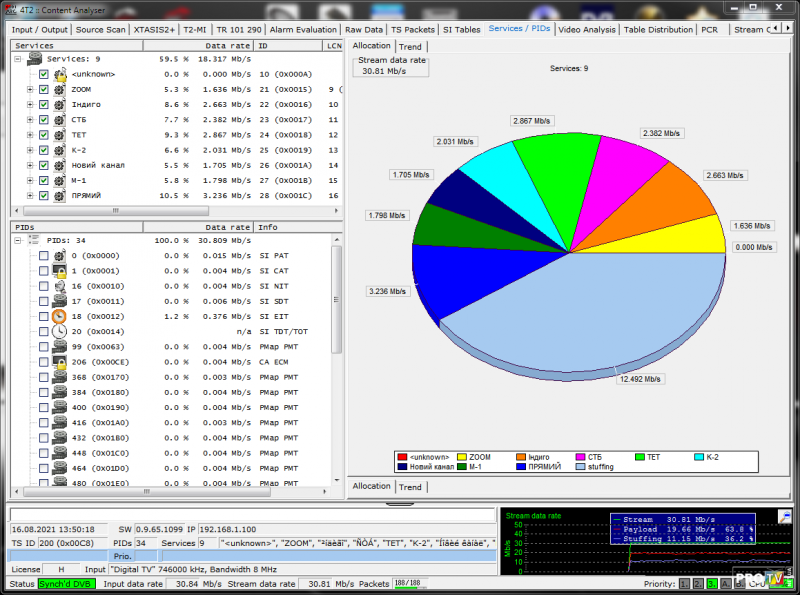
Task: Click the film reel icon beside Services: 9
Action: tap(35, 59)
